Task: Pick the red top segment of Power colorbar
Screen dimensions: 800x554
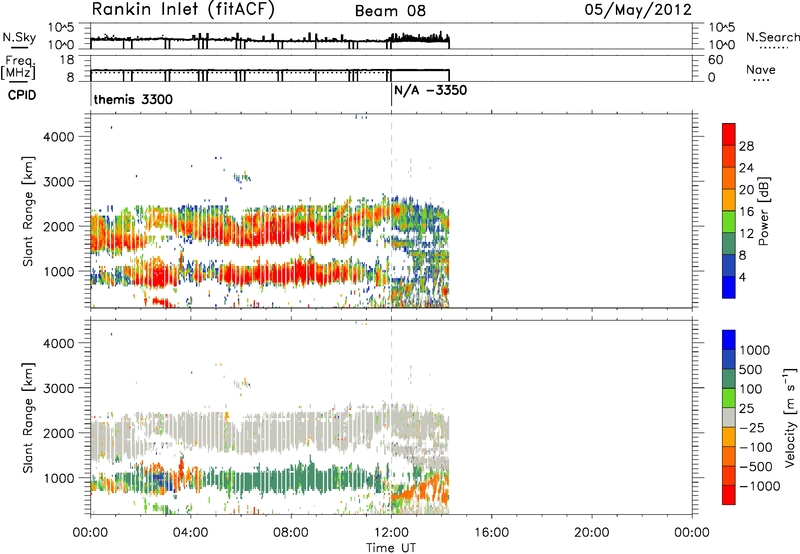Action: pyautogui.click(x=729, y=134)
